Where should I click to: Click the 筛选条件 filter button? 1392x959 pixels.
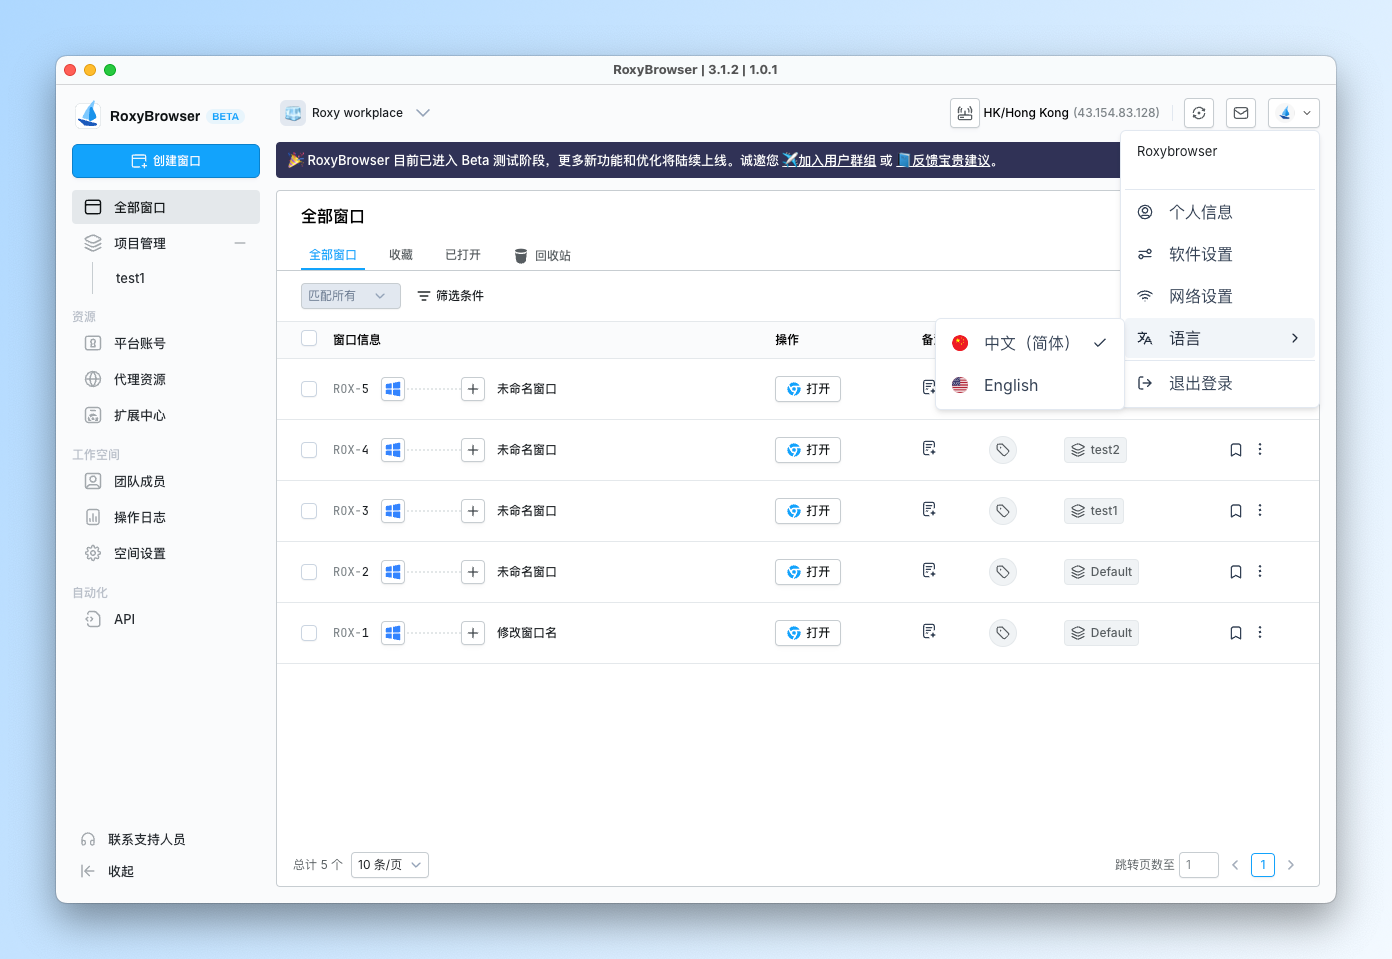point(451,296)
